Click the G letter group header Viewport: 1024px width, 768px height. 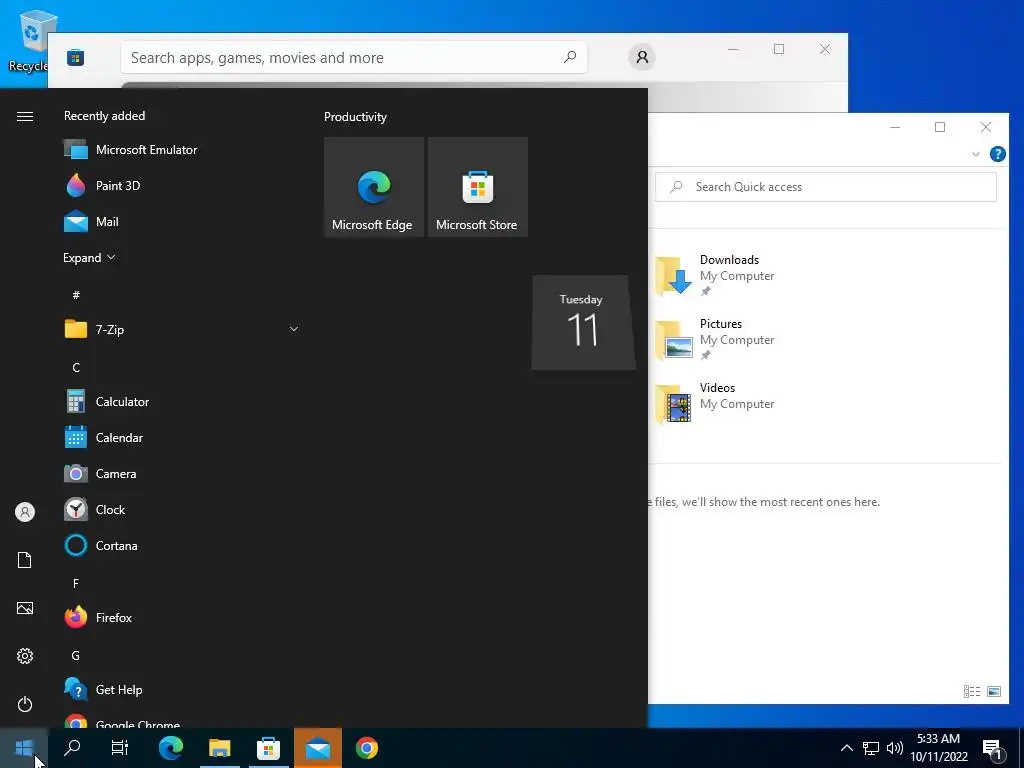coord(76,655)
